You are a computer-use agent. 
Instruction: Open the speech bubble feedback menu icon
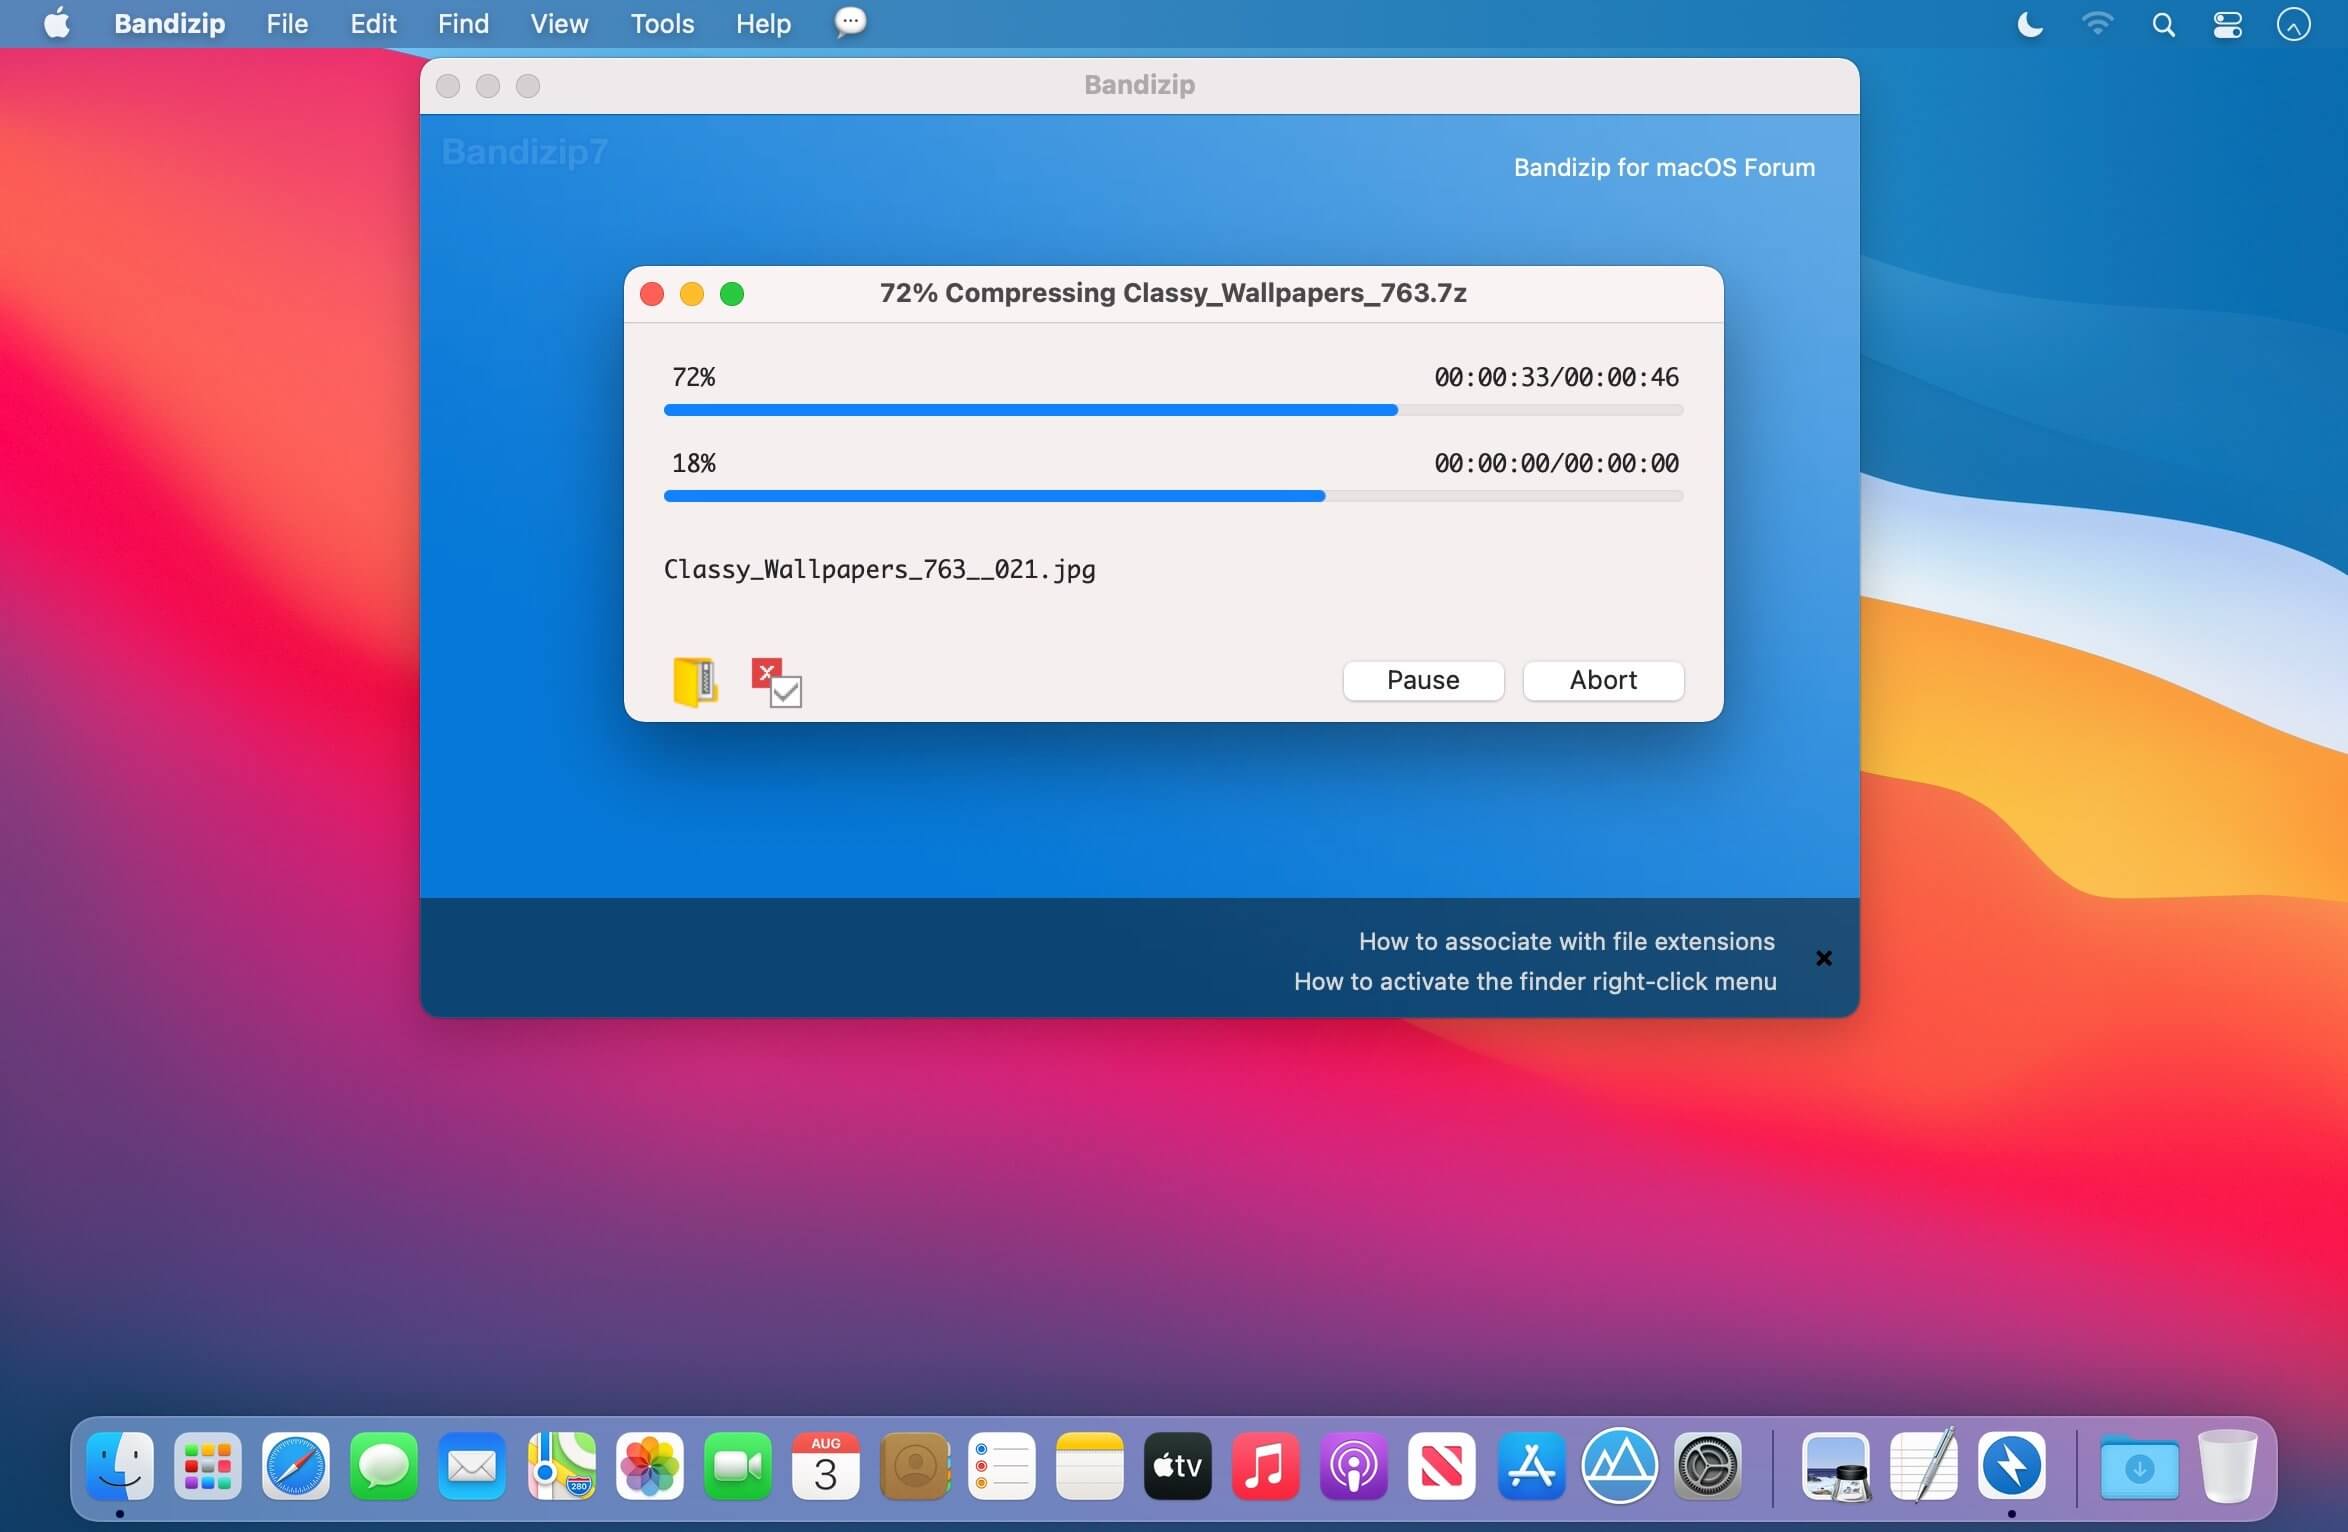849,23
